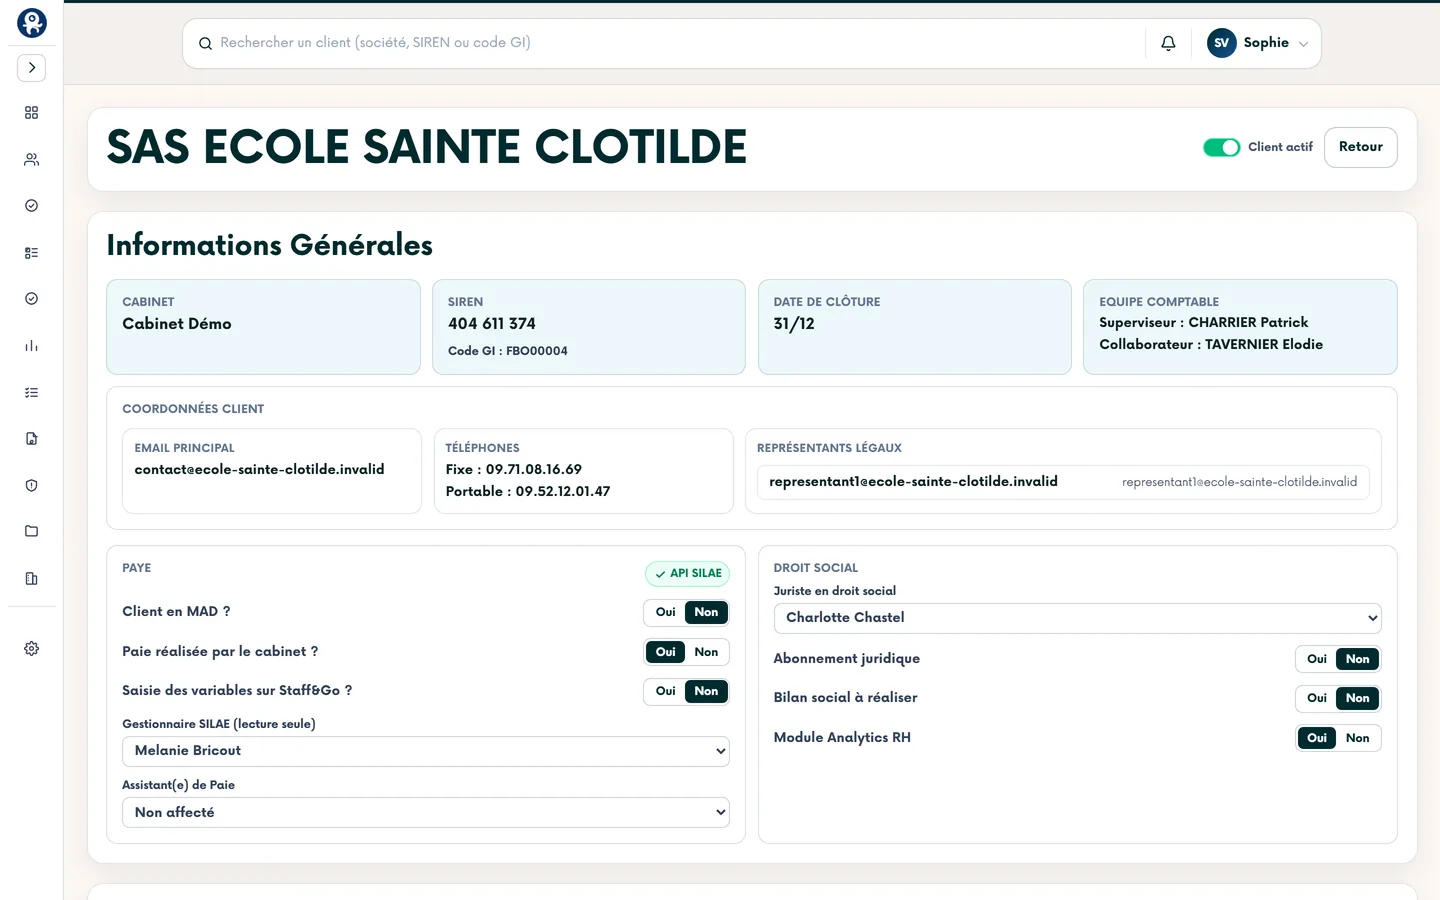This screenshot has height=900, width=1440.
Task: Toggle the Client actif switch
Action: click(x=1221, y=147)
